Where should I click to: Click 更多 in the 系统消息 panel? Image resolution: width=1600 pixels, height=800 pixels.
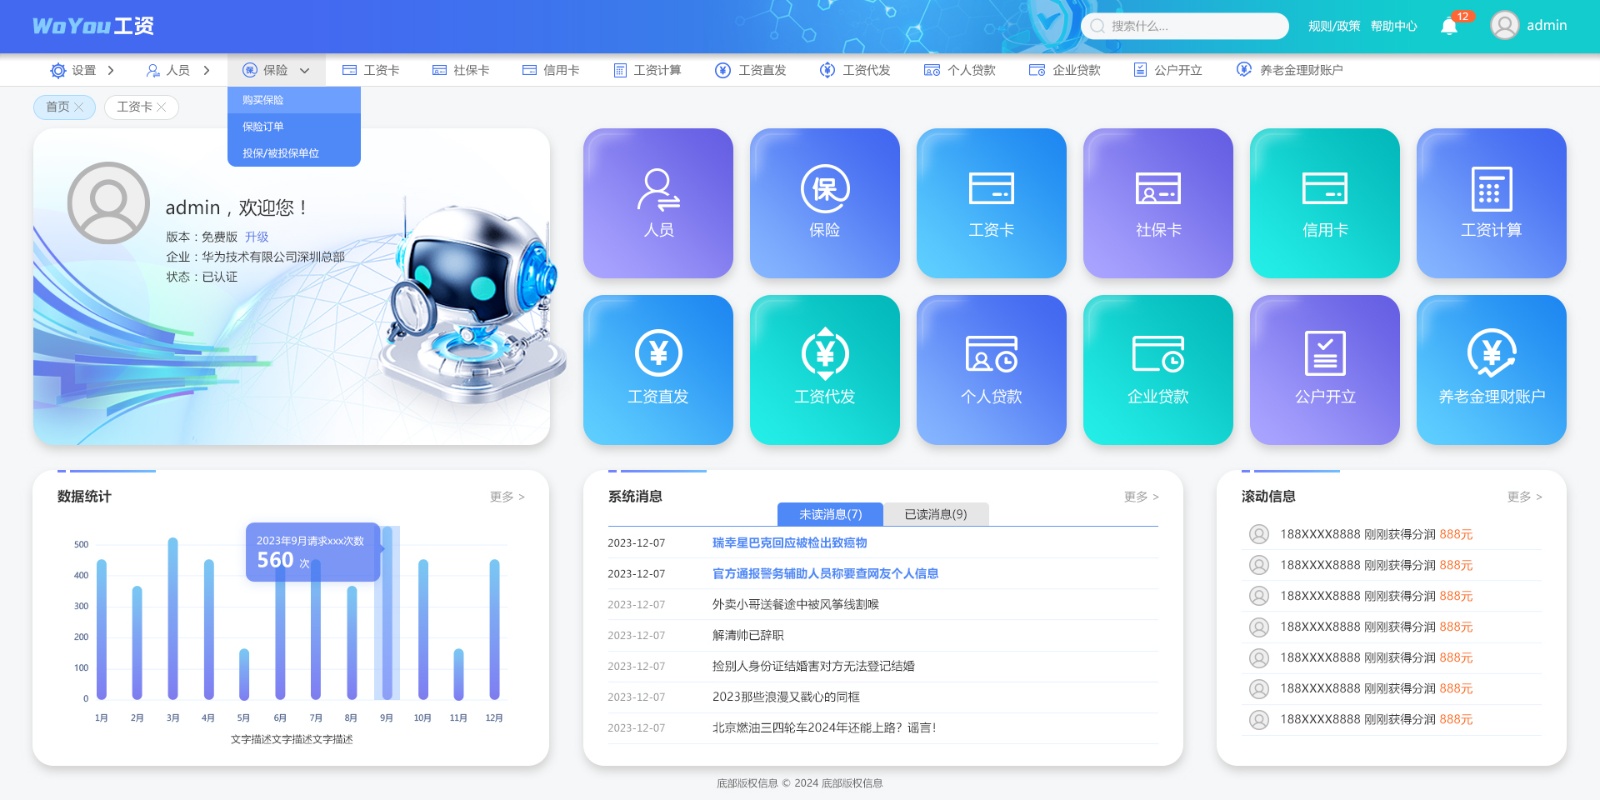pyautogui.click(x=1141, y=496)
